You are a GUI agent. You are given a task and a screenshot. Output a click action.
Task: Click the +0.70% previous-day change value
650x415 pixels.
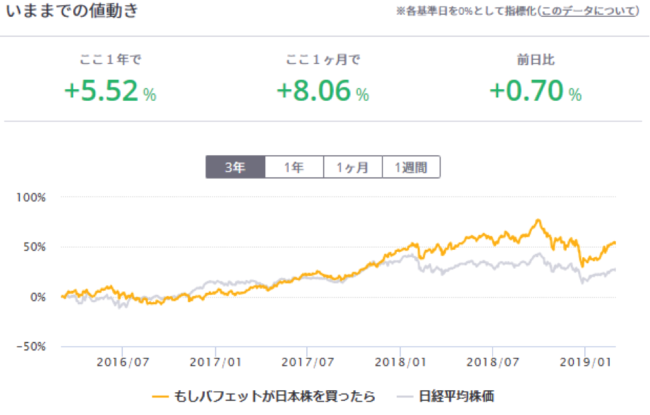535,93
